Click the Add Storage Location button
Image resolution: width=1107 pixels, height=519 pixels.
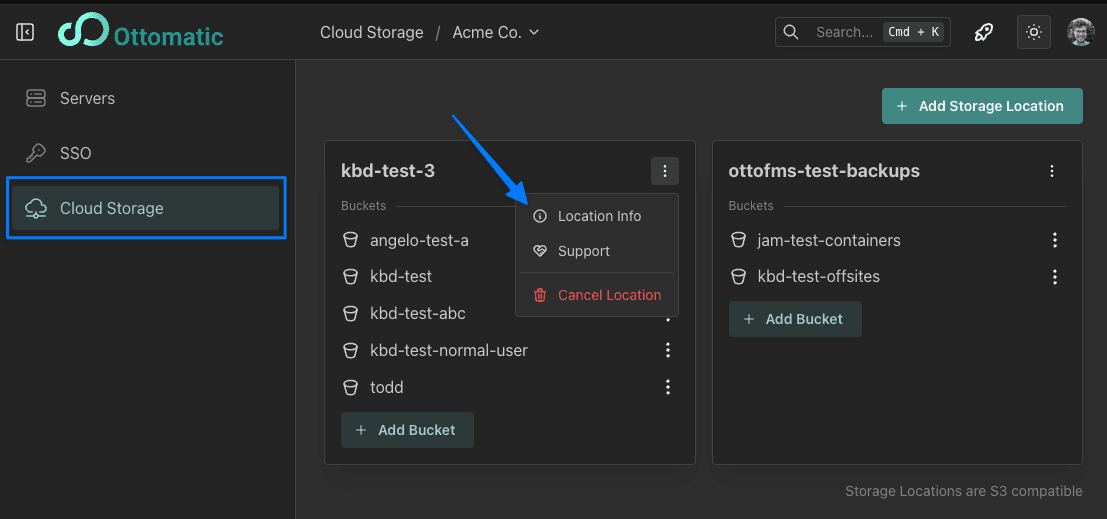[981, 106]
